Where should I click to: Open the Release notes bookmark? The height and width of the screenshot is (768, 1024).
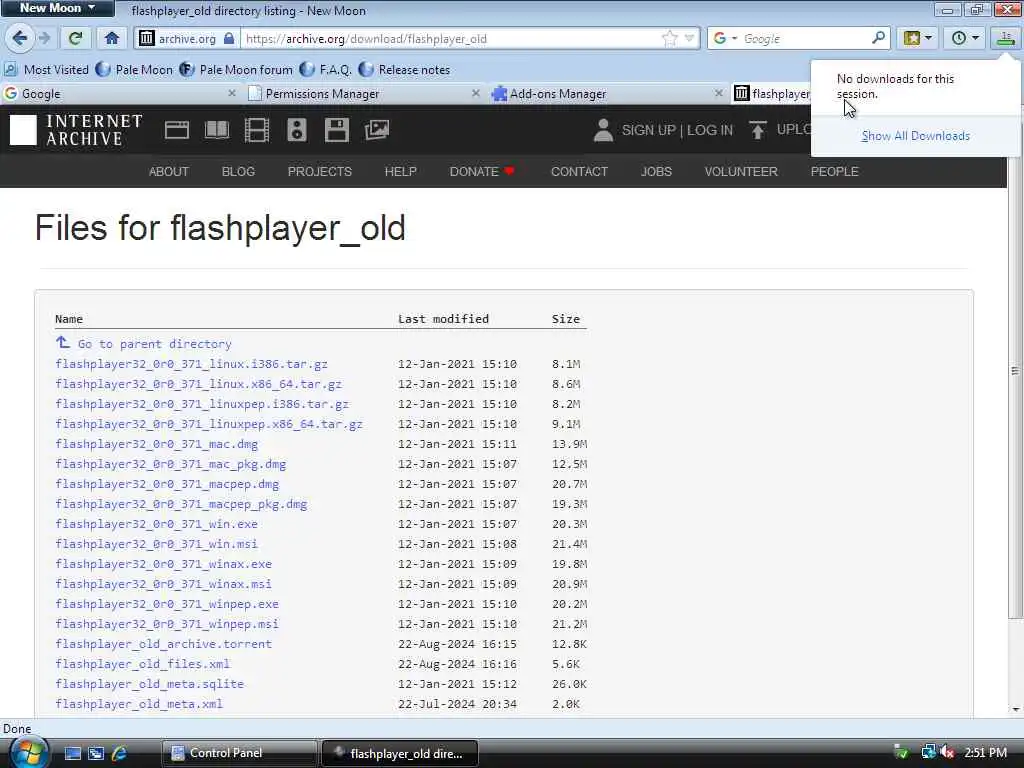pos(404,69)
